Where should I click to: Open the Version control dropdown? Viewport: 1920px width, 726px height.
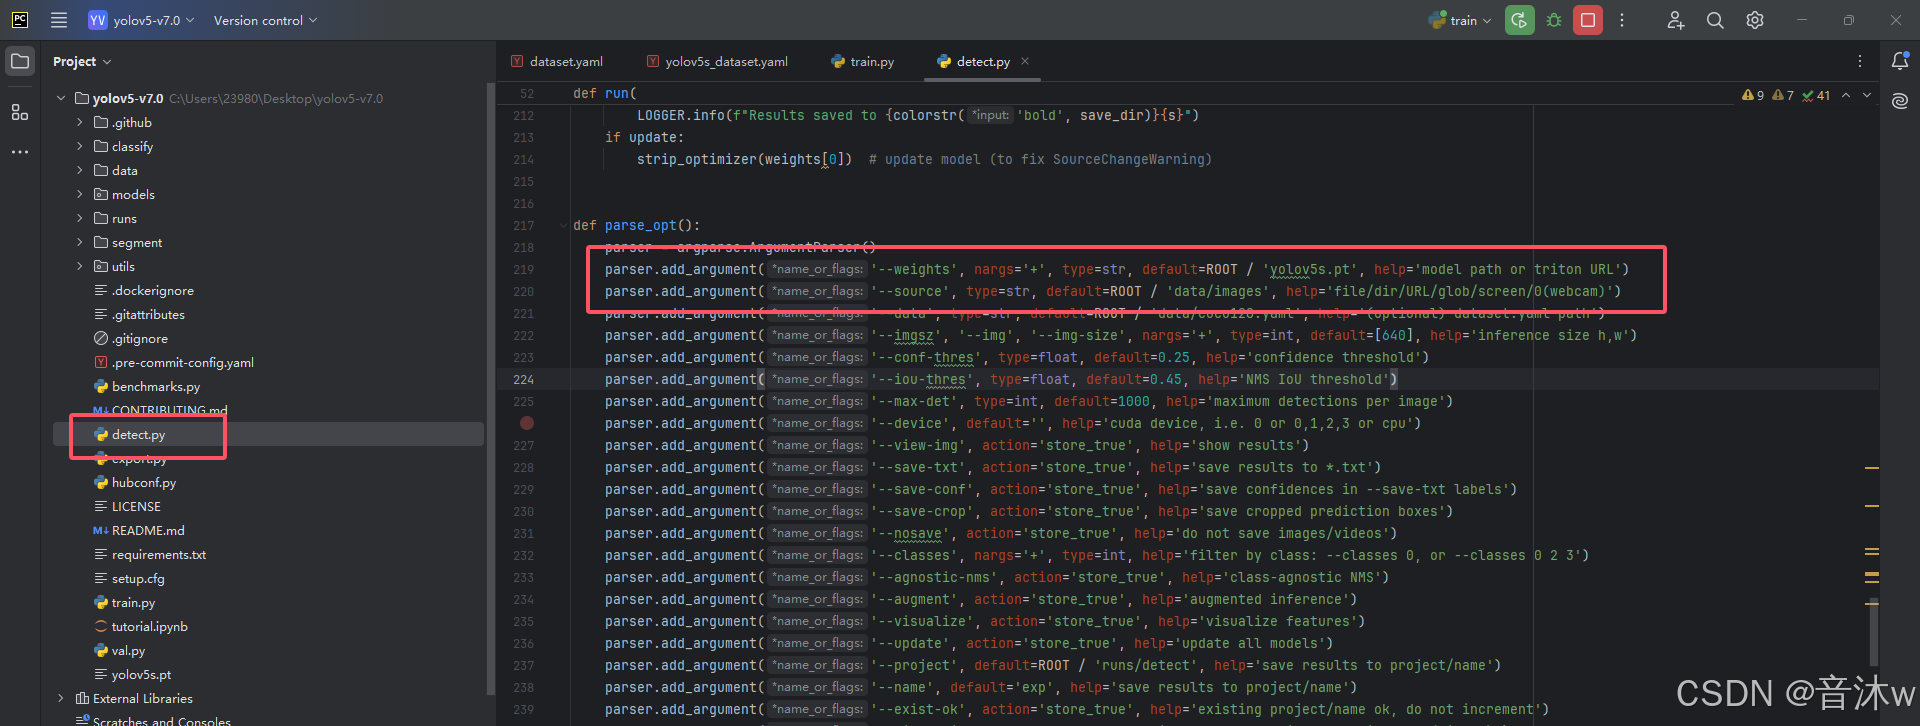265,20
